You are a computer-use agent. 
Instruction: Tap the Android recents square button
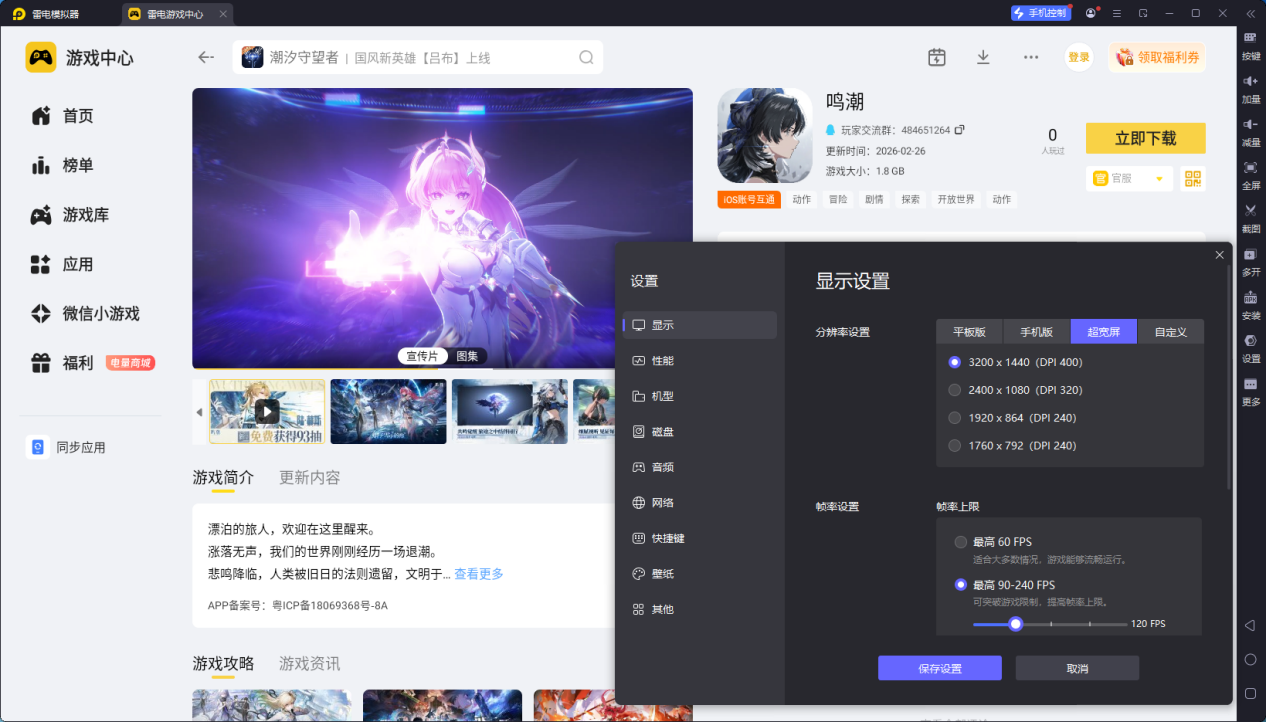coord(1250,693)
